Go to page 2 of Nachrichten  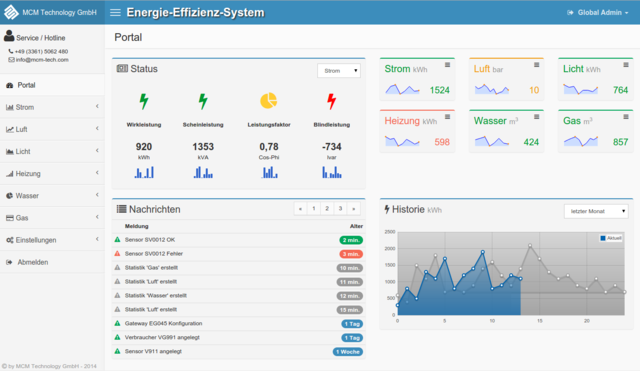(x=327, y=209)
